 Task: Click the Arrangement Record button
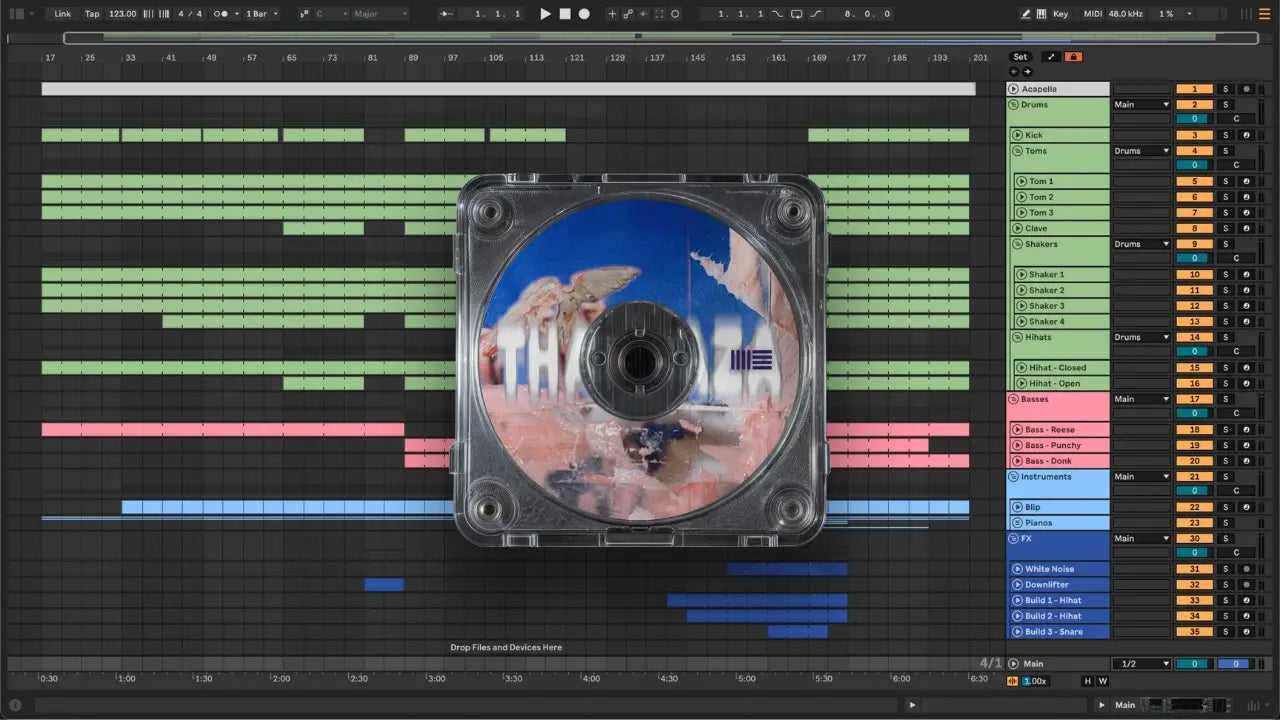584,14
